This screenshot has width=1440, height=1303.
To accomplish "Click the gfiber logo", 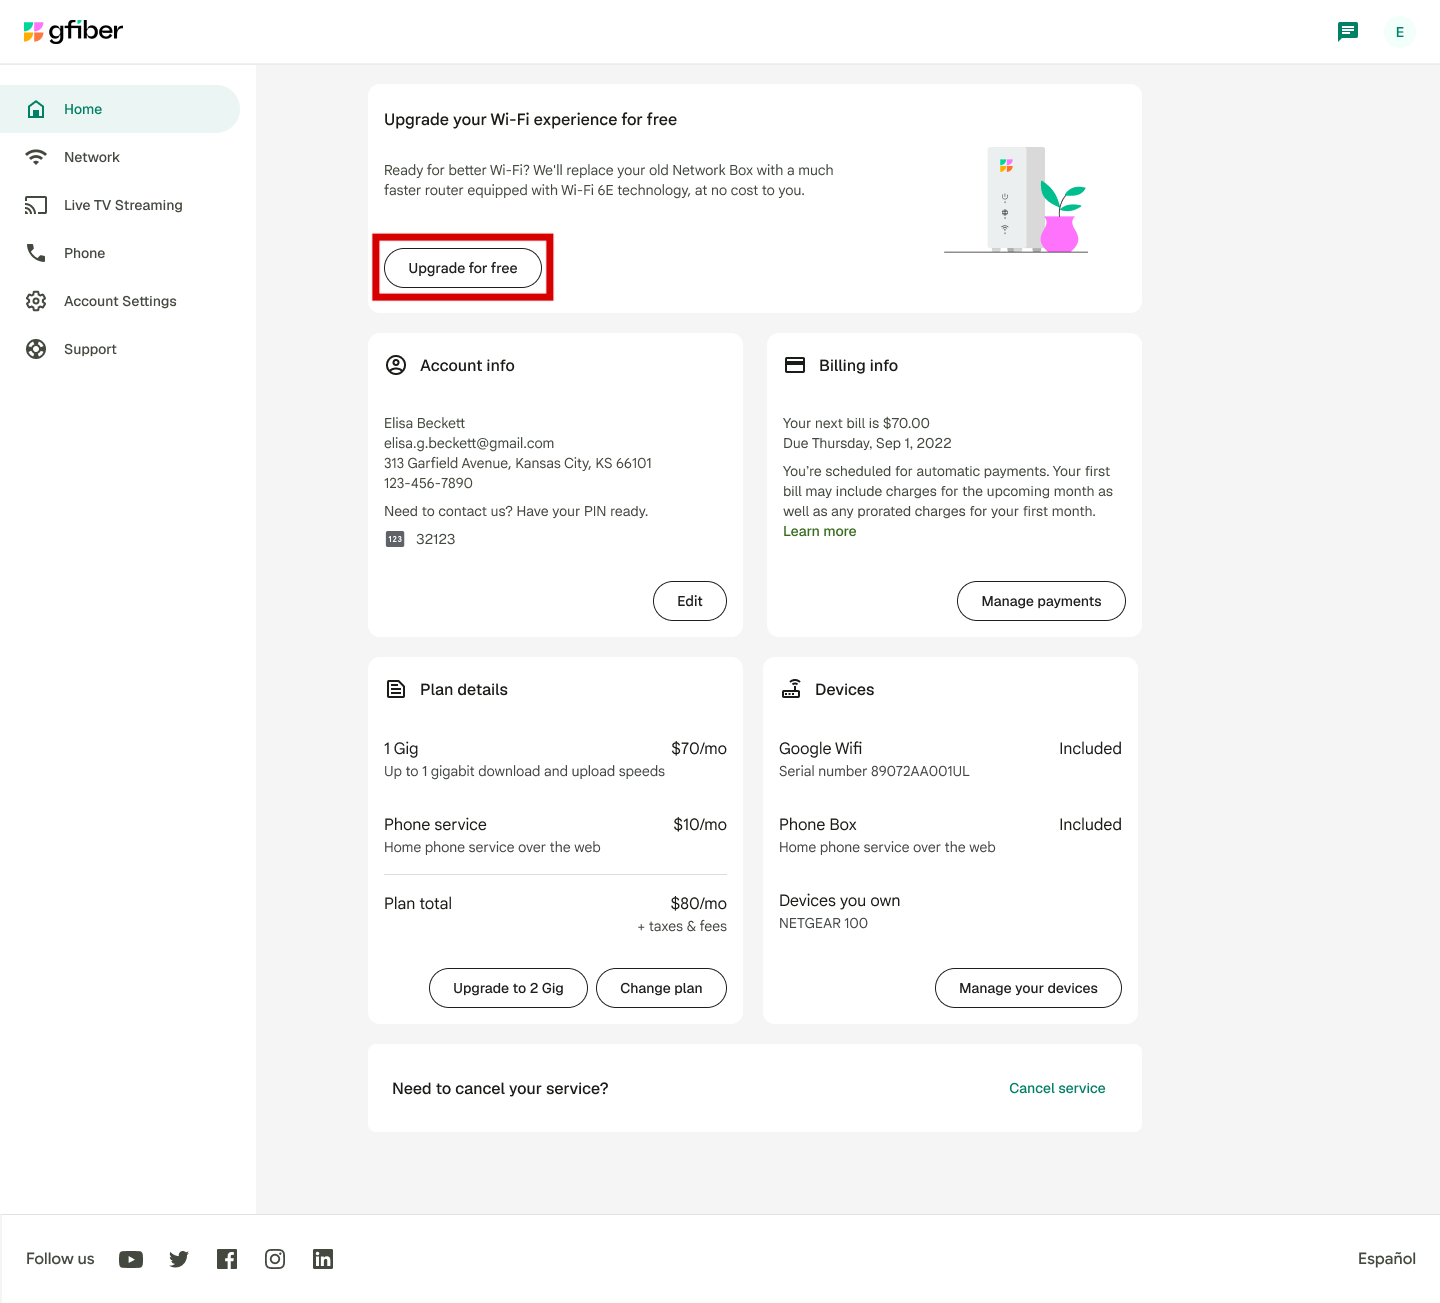I will [x=73, y=31].
